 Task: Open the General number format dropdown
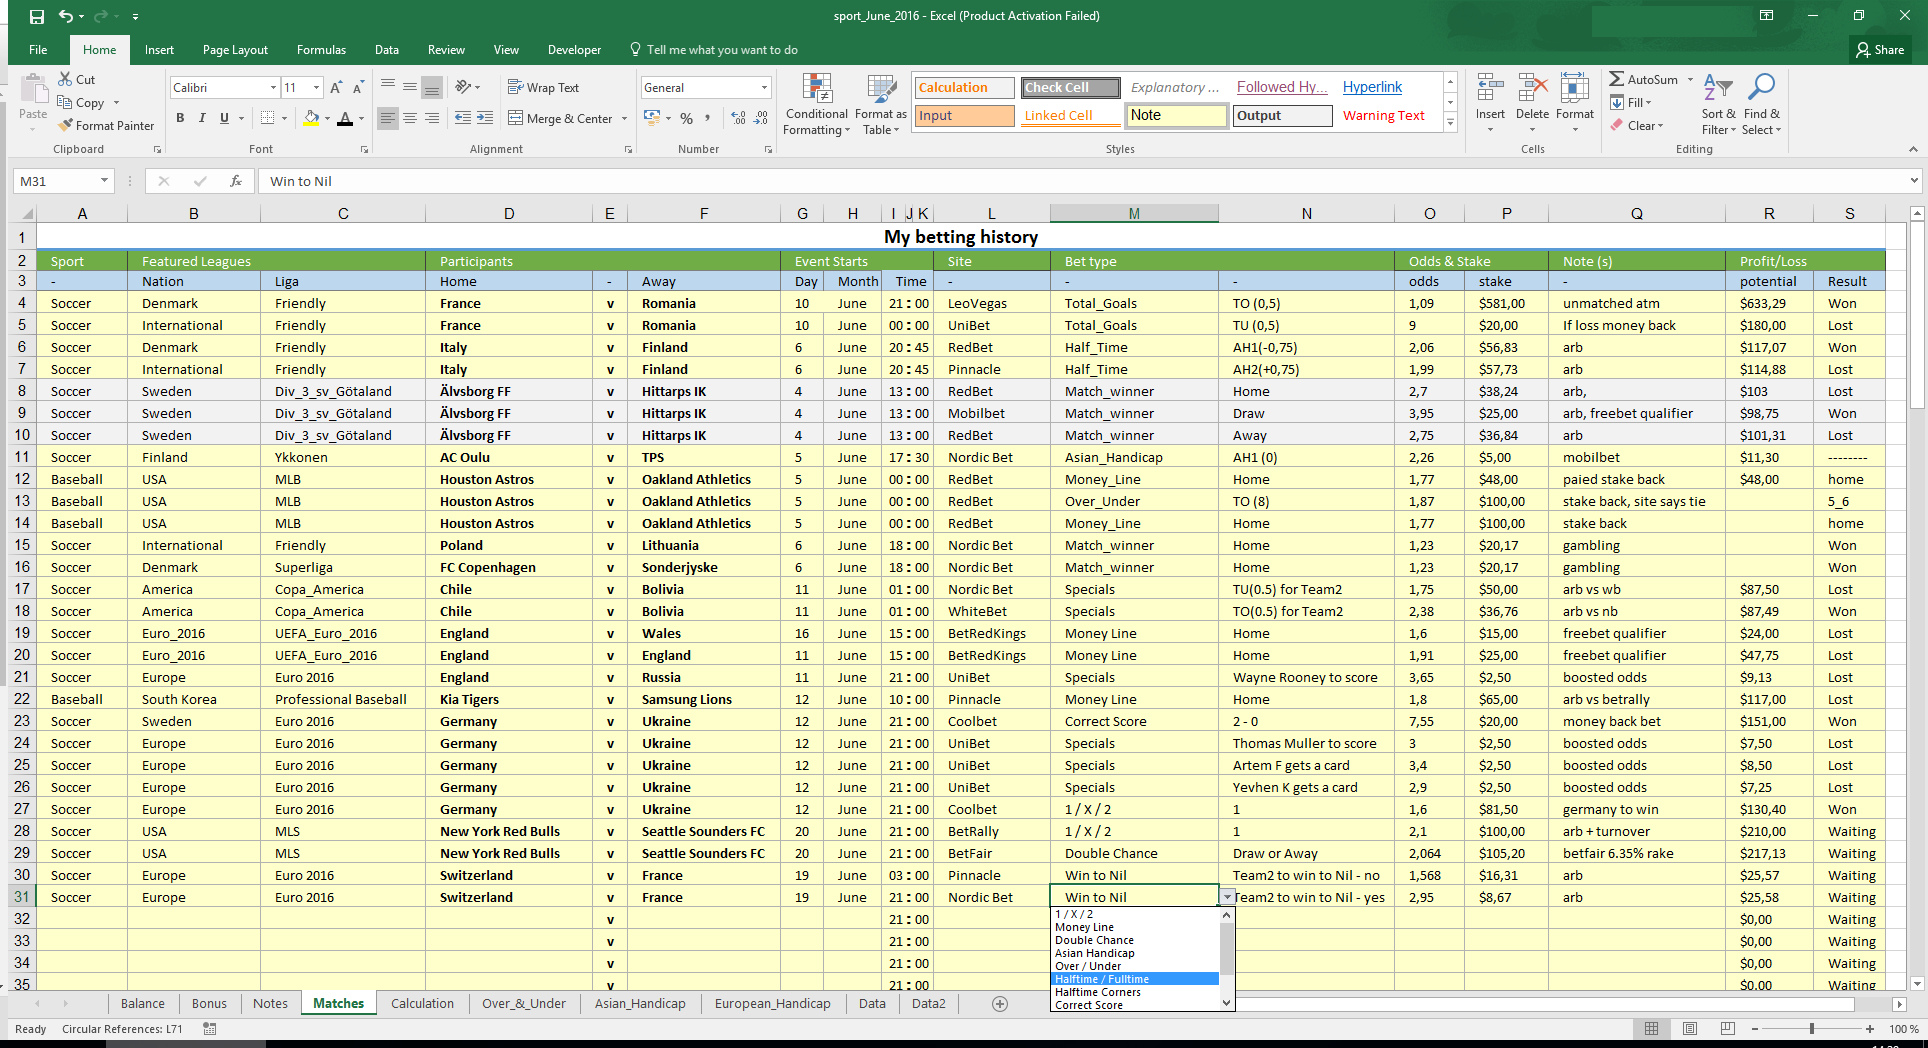[764, 88]
